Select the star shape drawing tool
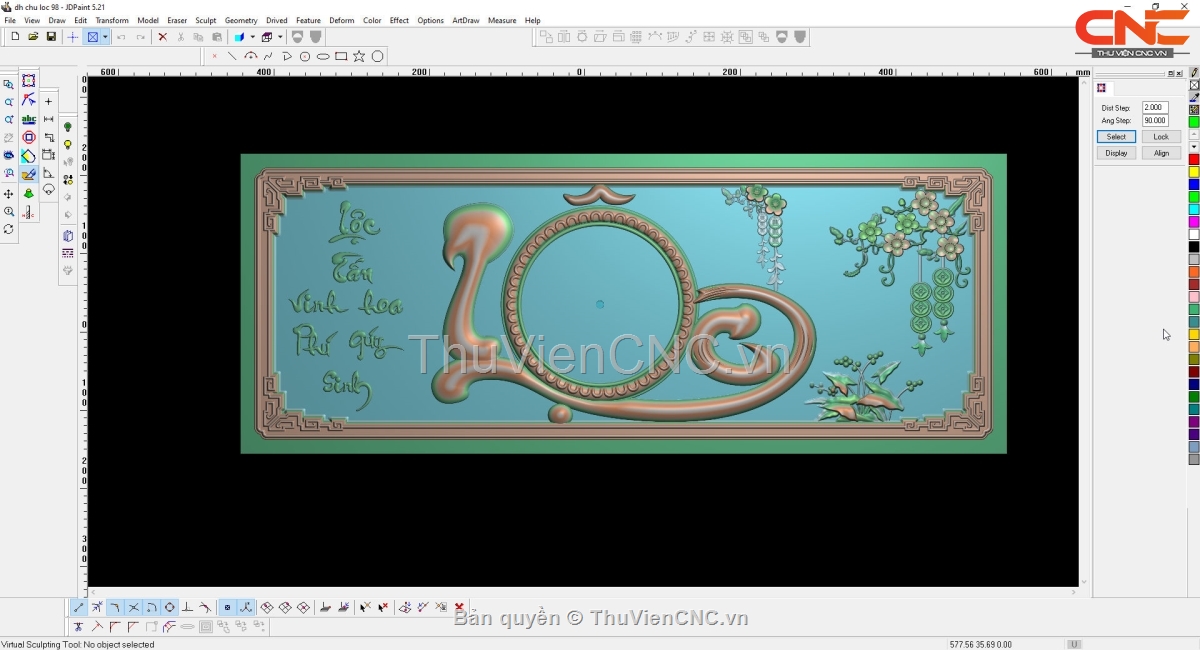The image size is (1200, 650). click(x=359, y=57)
